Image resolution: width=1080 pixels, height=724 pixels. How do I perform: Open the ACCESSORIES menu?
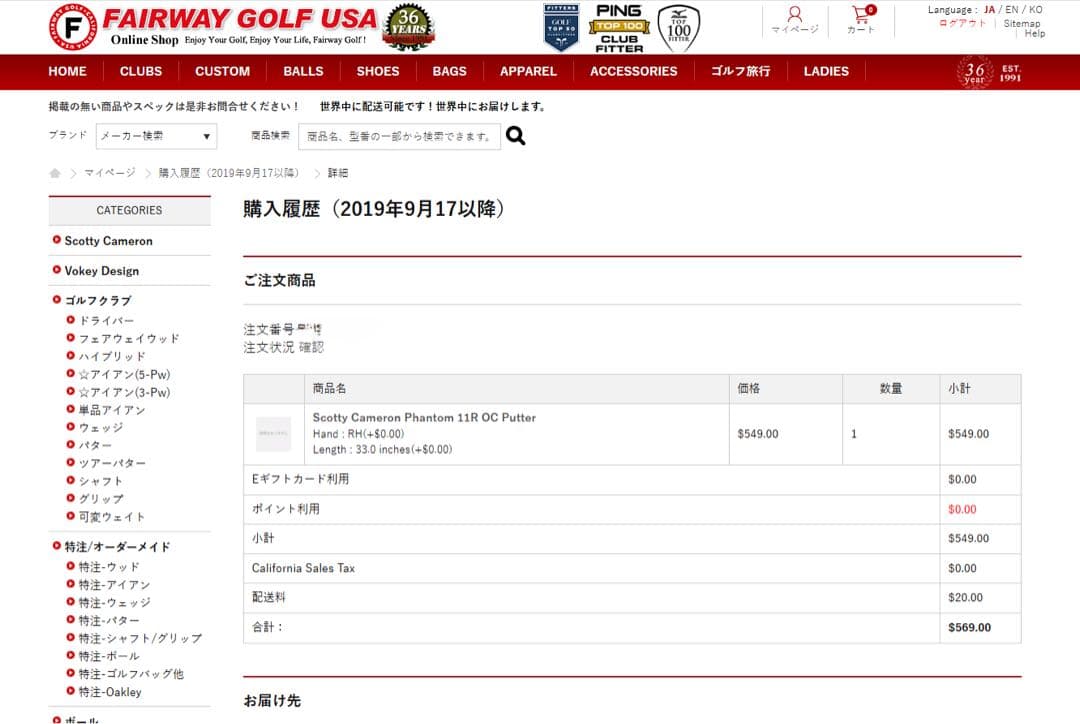634,71
